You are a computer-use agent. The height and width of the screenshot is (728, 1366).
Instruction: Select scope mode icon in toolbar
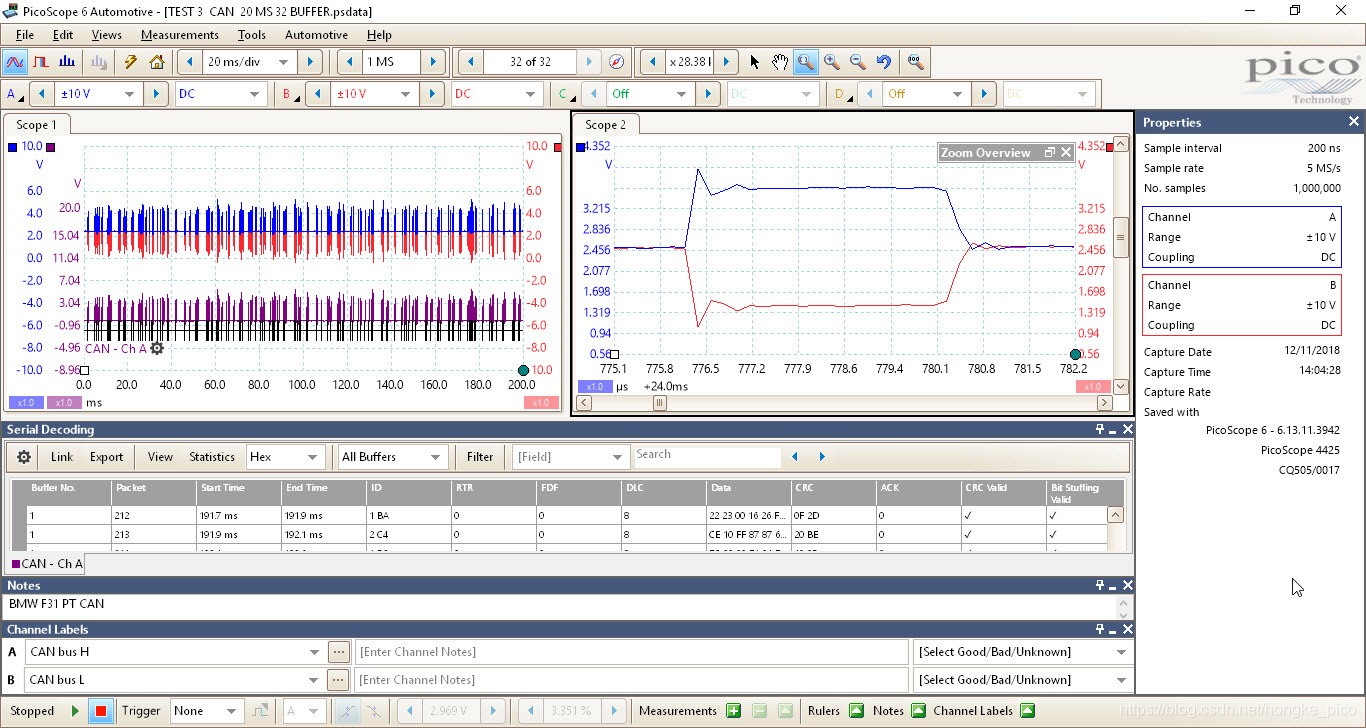coord(15,62)
